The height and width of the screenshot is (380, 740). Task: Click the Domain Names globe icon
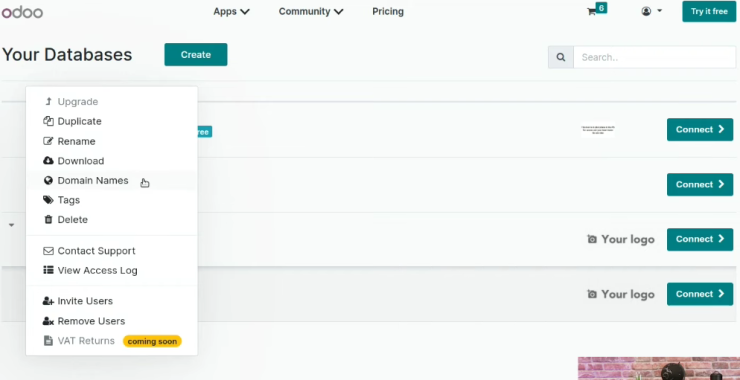click(48, 180)
